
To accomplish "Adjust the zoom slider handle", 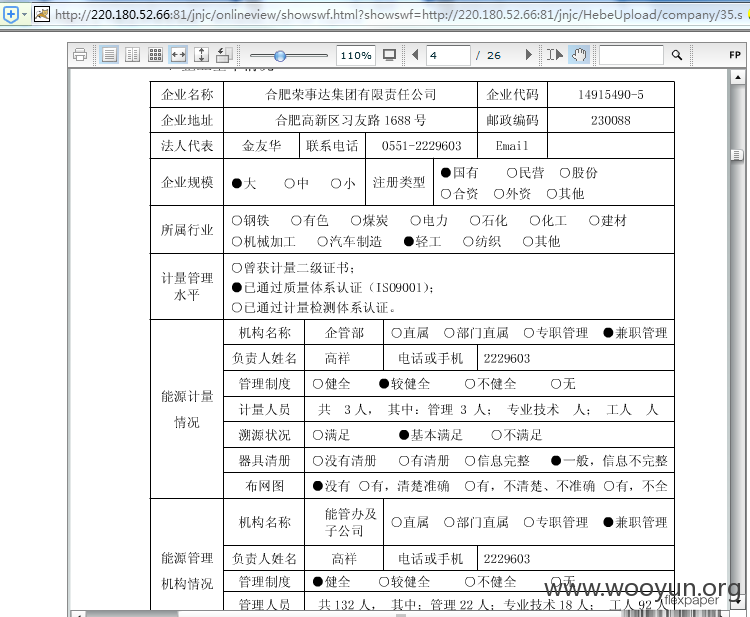I will pos(280,56).
